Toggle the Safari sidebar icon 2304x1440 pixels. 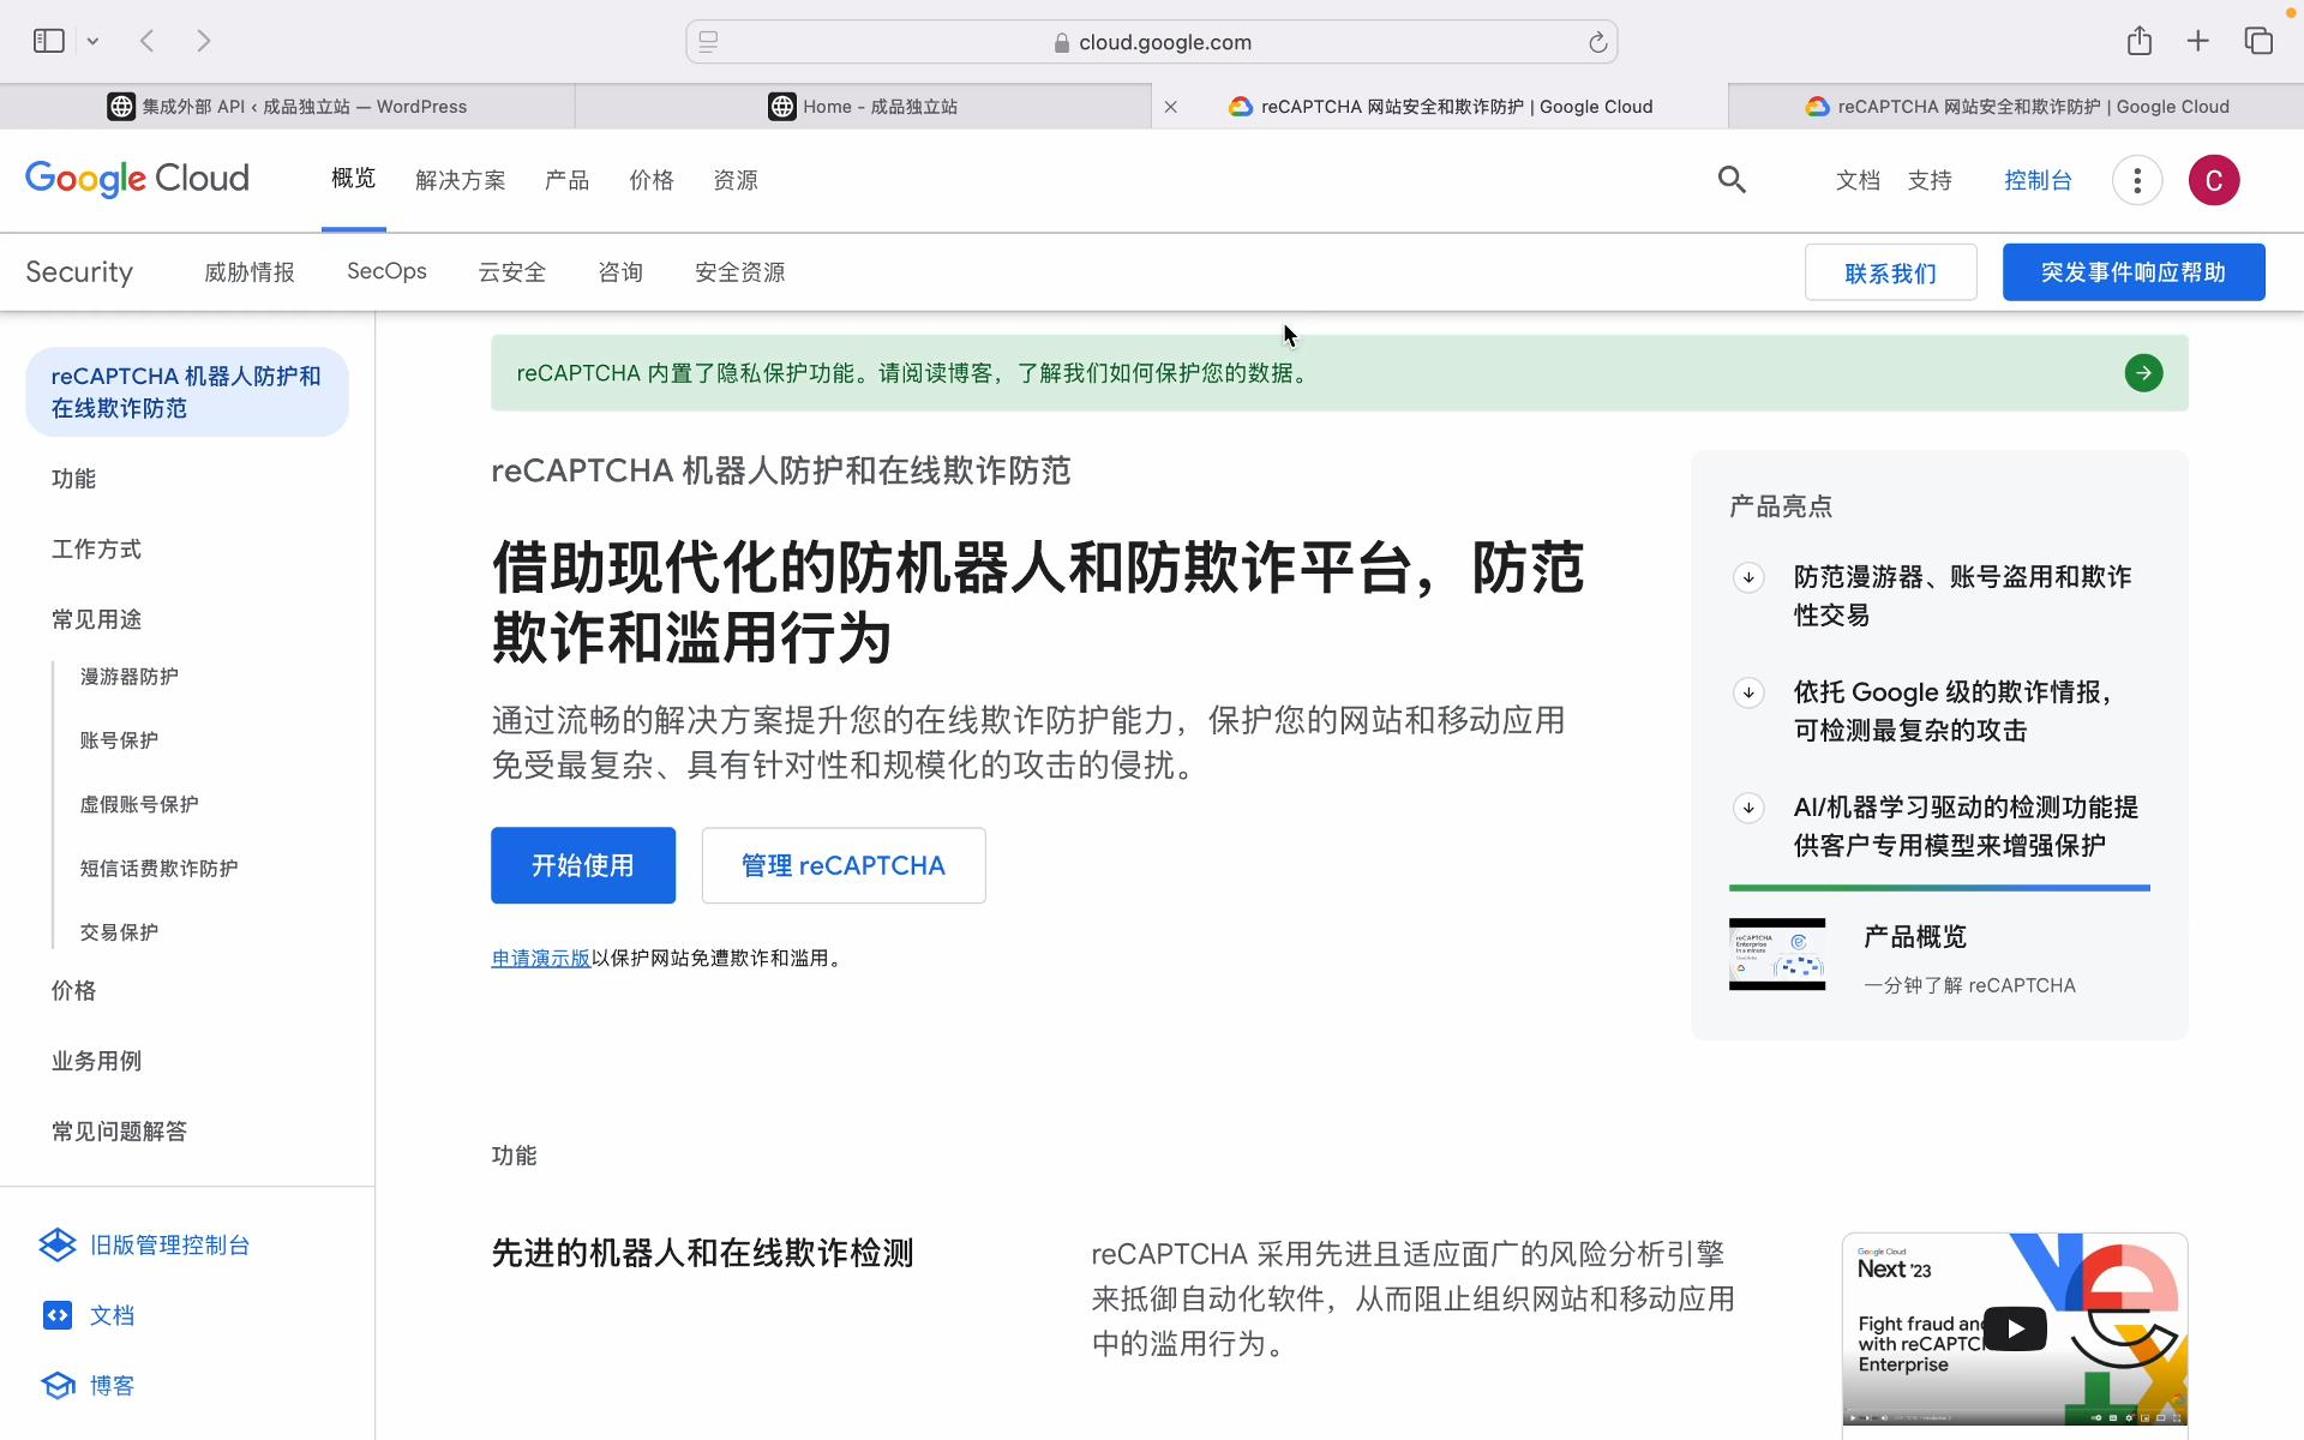click(48, 41)
